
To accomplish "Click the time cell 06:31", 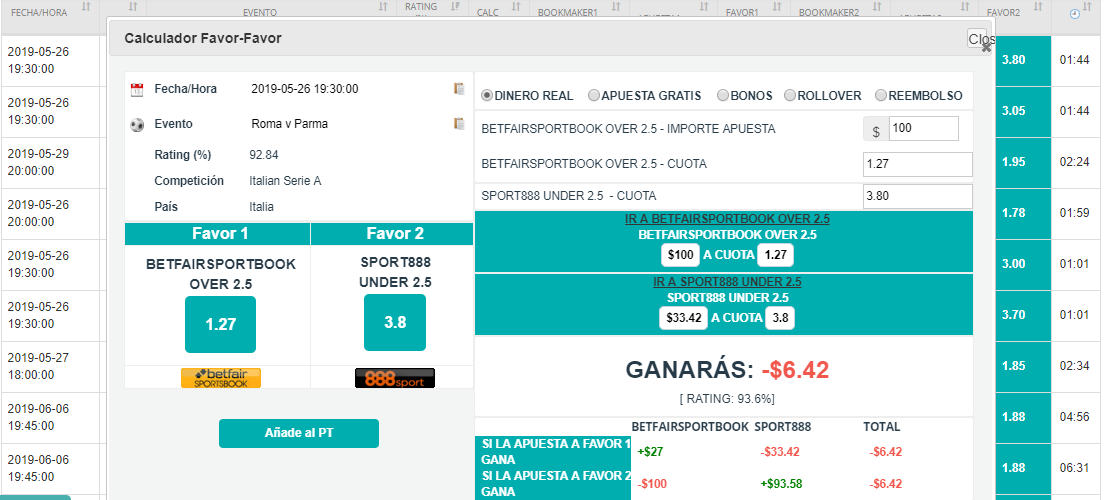I will point(1074,468).
